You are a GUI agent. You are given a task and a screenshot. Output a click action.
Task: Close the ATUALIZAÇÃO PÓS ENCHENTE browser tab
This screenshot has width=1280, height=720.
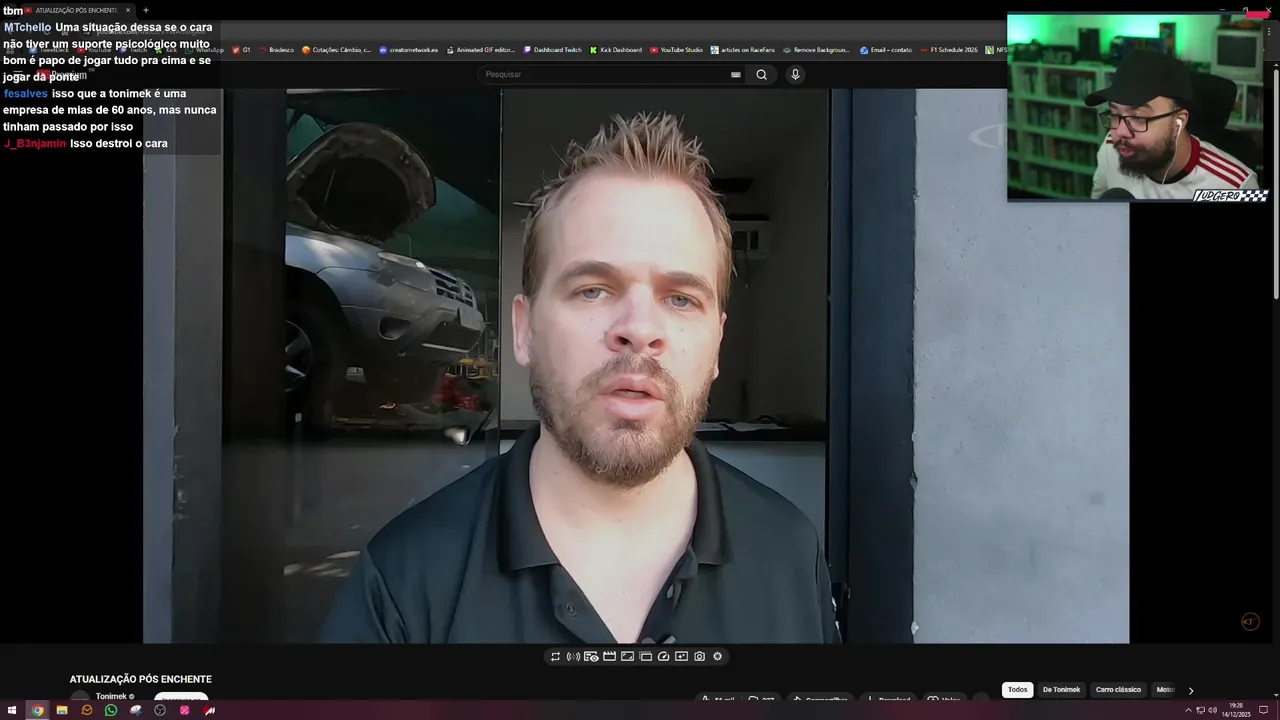(x=128, y=10)
